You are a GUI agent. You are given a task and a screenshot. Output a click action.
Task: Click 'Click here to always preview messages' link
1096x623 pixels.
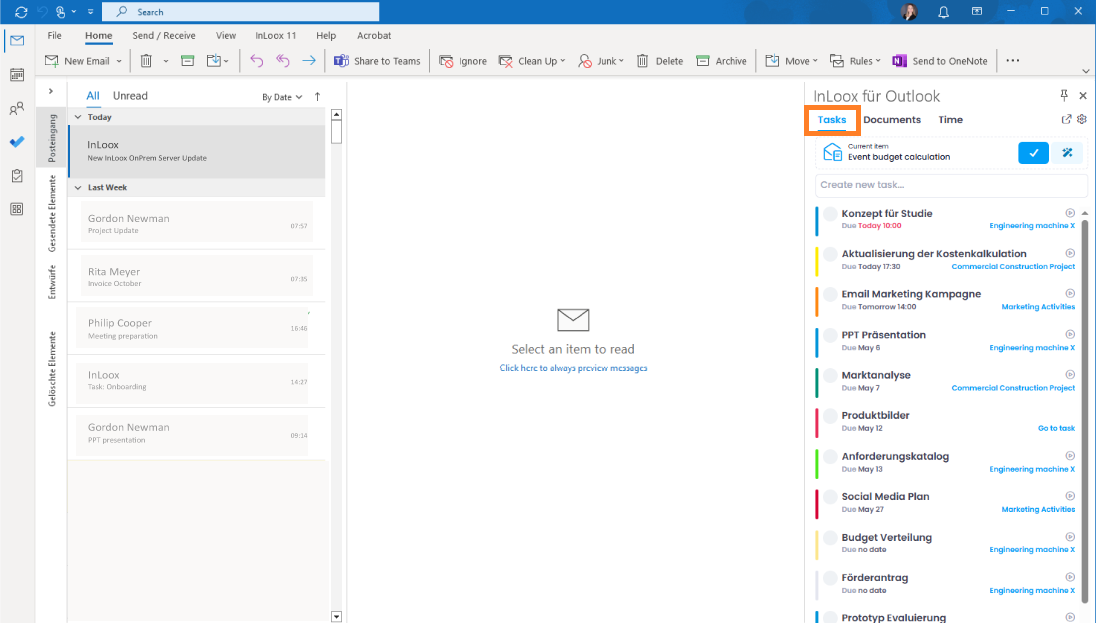[x=573, y=368]
